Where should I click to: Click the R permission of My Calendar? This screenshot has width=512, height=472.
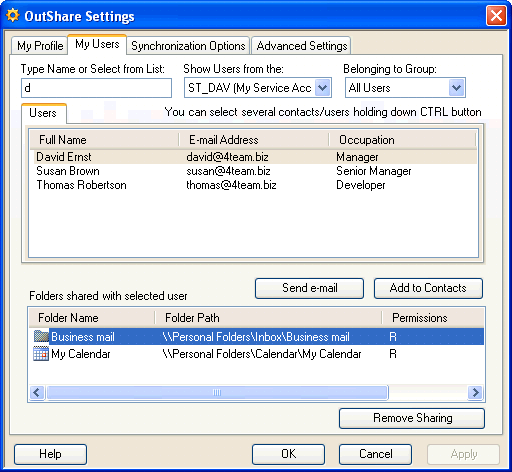[393, 354]
